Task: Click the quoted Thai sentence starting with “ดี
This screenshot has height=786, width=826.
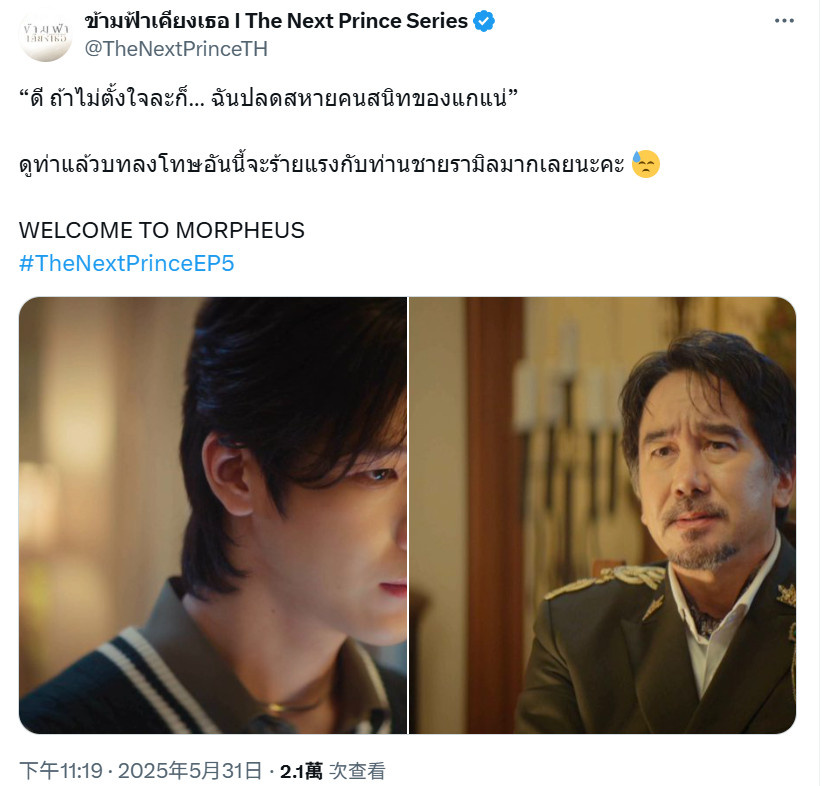Action: pos(269,98)
